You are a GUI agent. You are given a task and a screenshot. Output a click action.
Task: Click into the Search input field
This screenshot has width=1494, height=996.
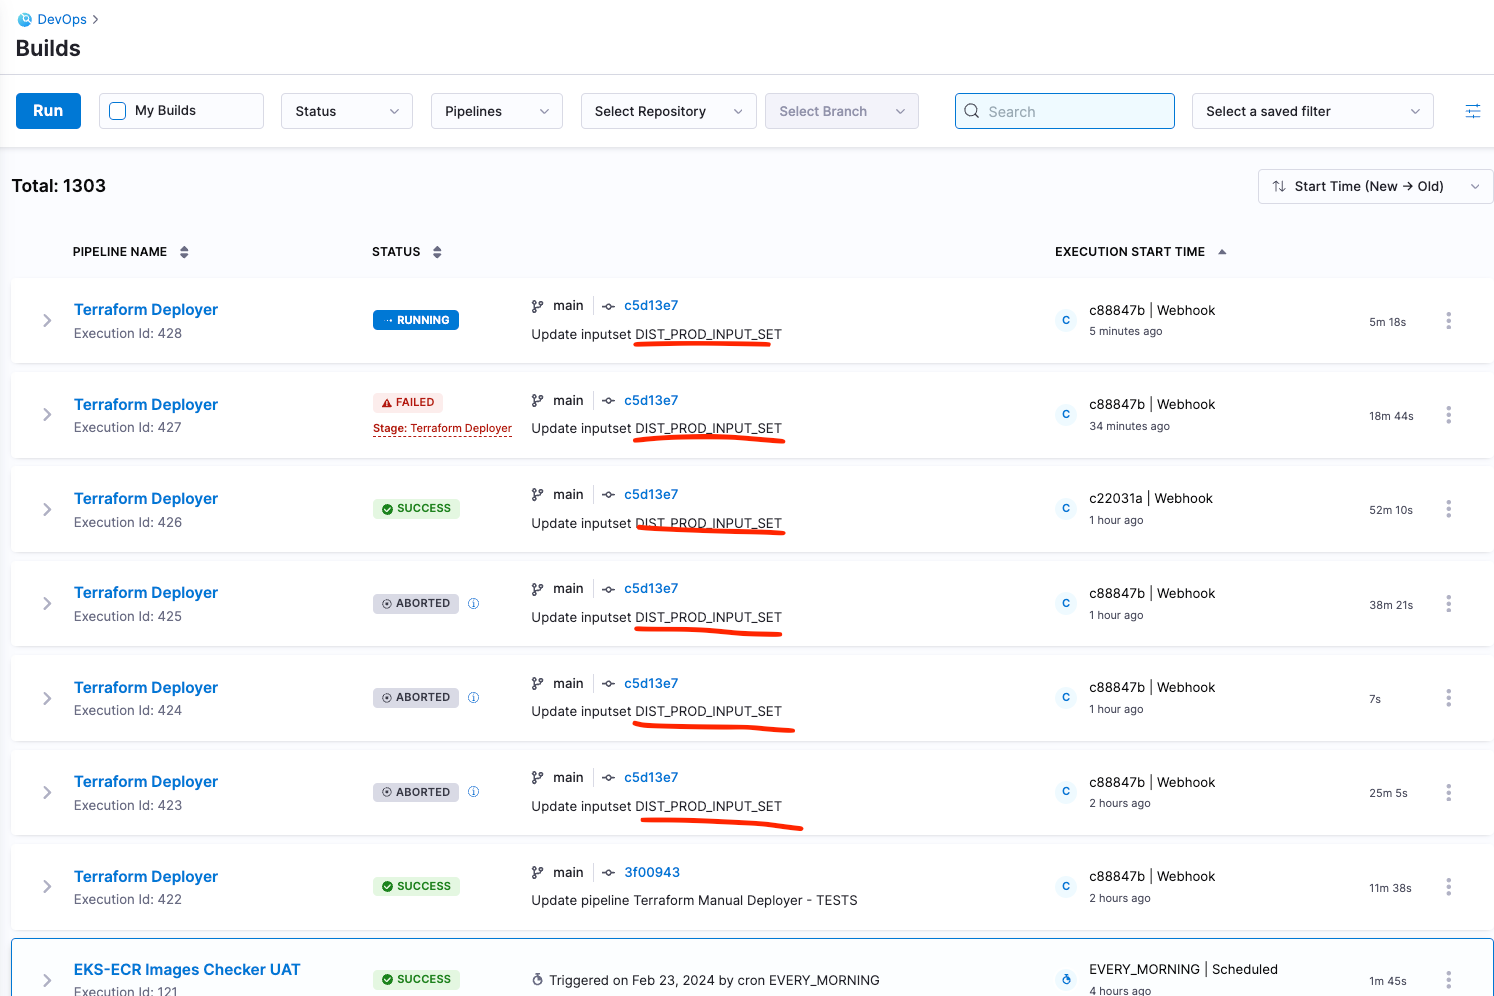pos(1065,111)
